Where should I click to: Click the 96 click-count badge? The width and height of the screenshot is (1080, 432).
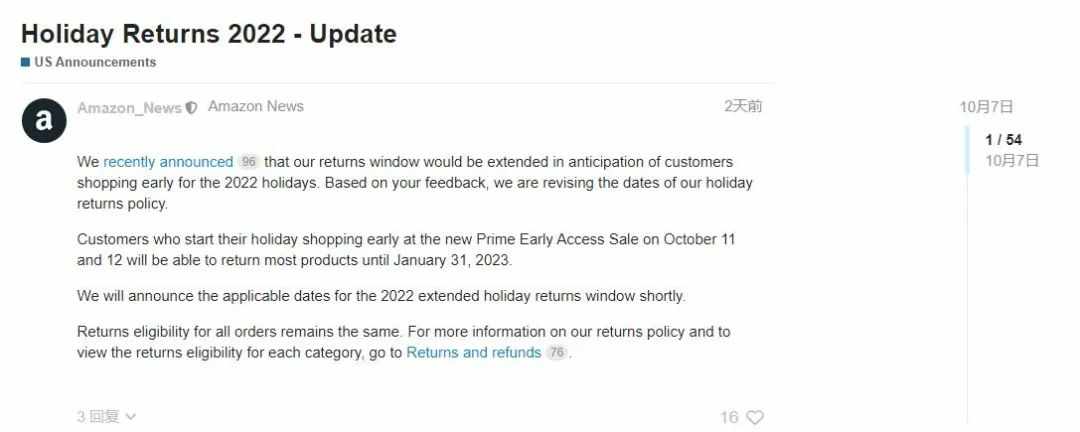[x=249, y=162]
